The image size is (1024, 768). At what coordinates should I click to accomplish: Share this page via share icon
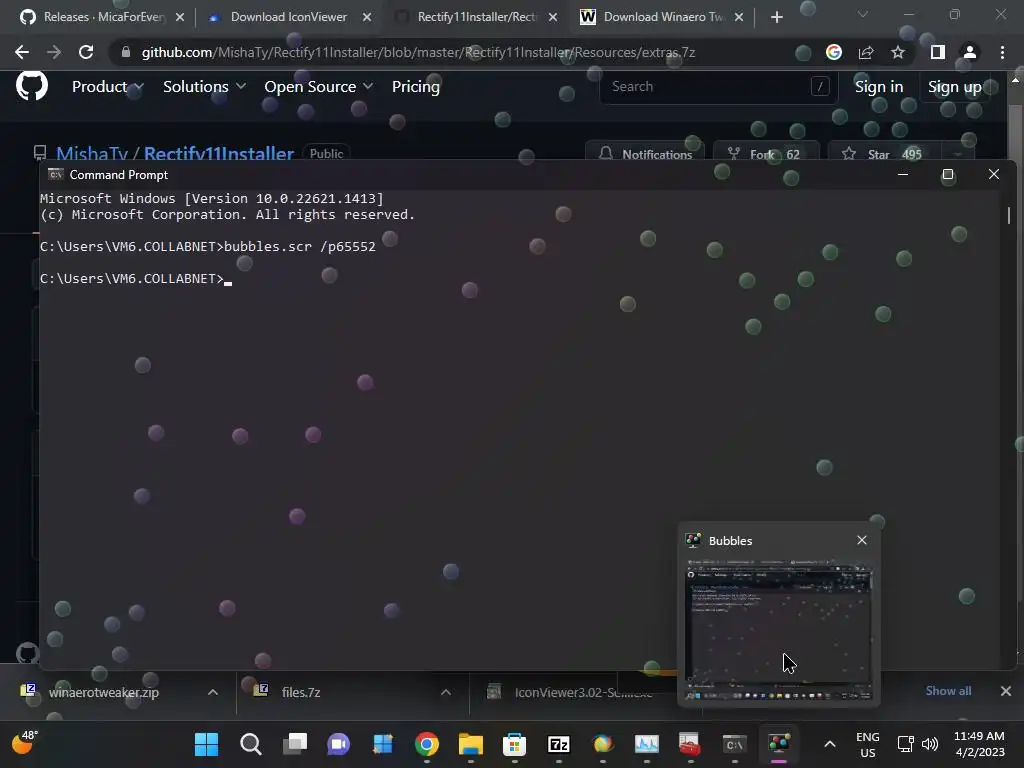[x=866, y=52]
